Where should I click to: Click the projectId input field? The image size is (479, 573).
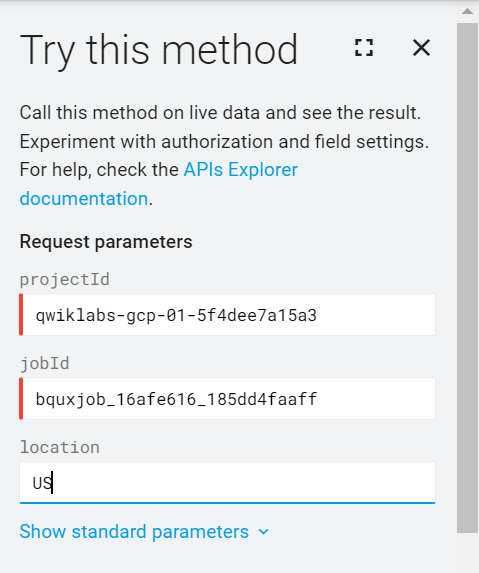227,315
